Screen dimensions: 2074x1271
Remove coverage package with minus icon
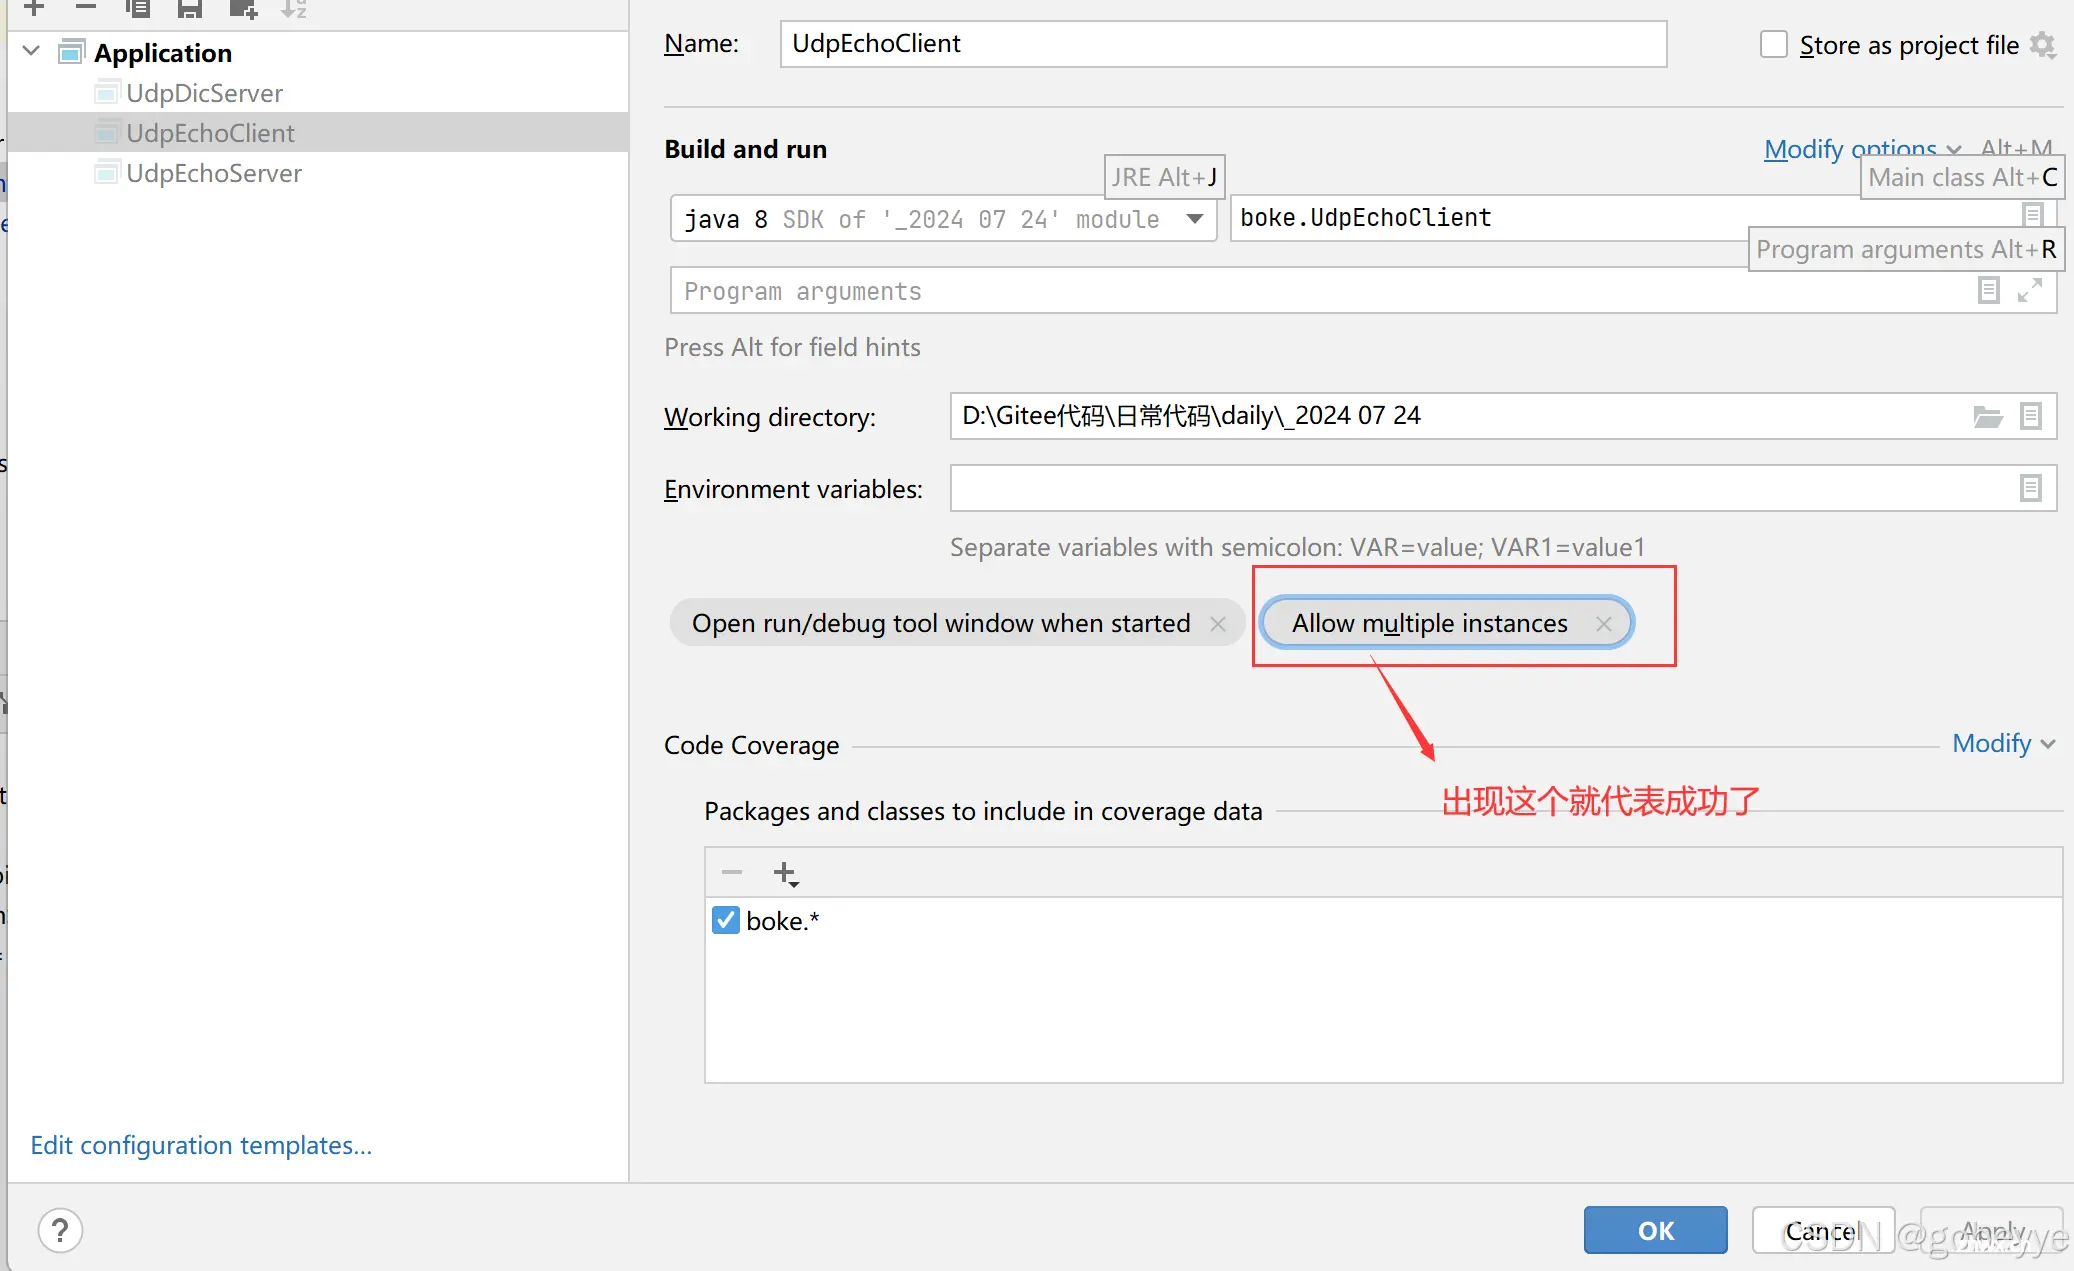coord(732,873)
